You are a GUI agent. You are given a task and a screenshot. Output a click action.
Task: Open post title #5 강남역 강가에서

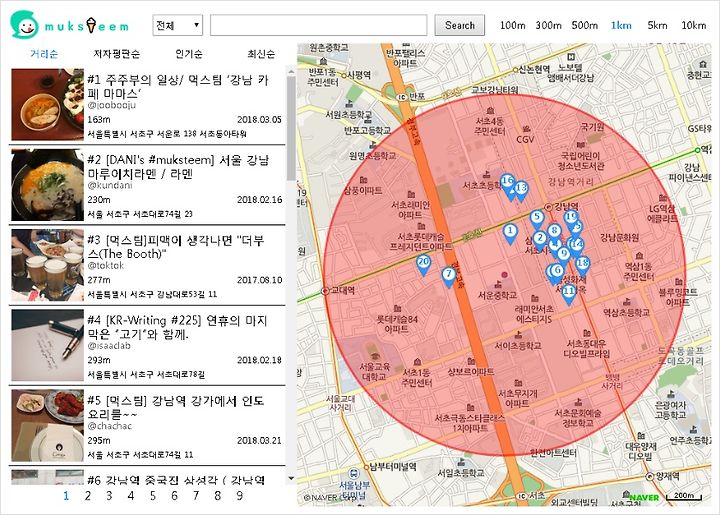tap(176, 407)
